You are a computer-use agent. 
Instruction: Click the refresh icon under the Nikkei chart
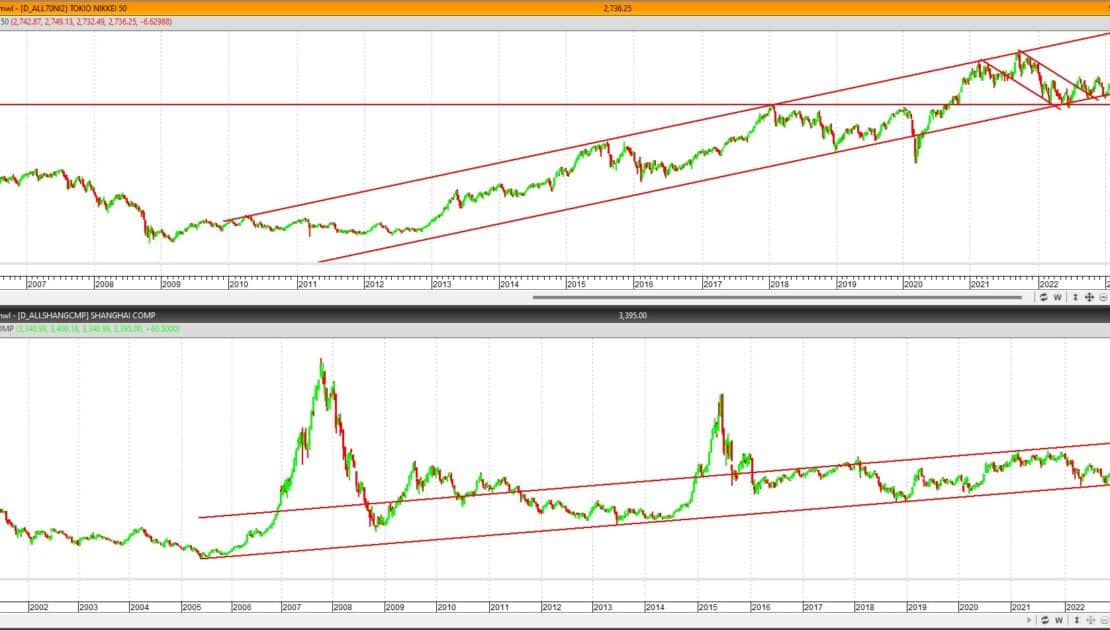1043,297
